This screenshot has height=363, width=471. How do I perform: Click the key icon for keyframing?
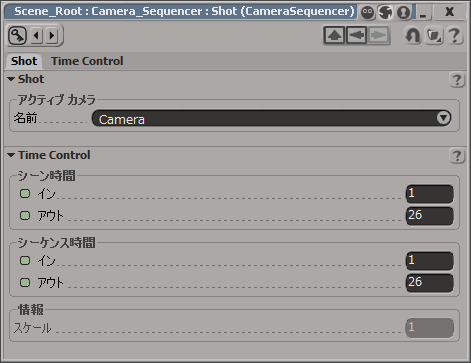[x=17, y=35]
